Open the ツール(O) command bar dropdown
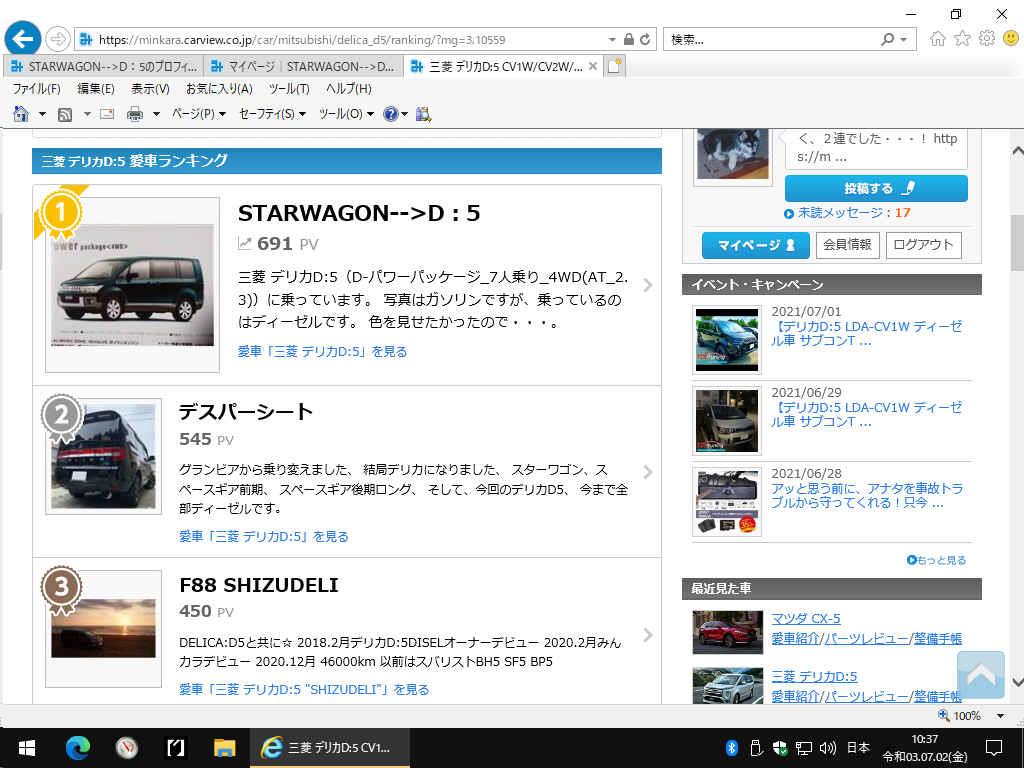 tap(346, 114)
